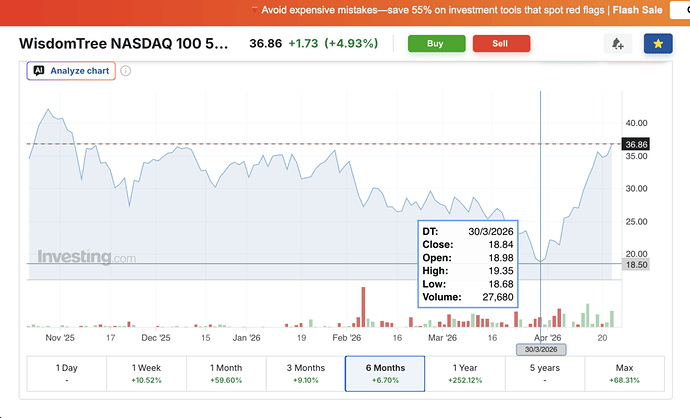
Task: Click the Nov '25 axis label
Action: 60,338
